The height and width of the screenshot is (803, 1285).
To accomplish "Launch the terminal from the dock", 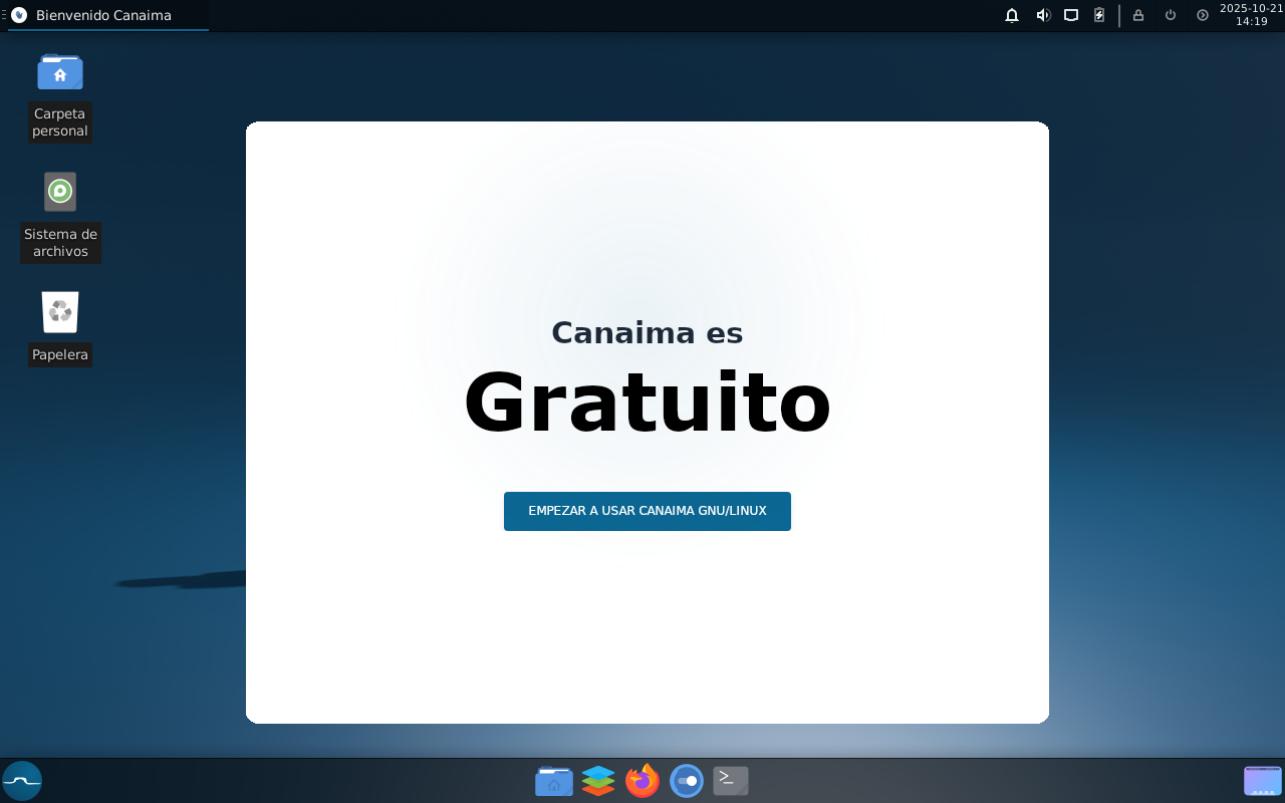I will (730, 780).
